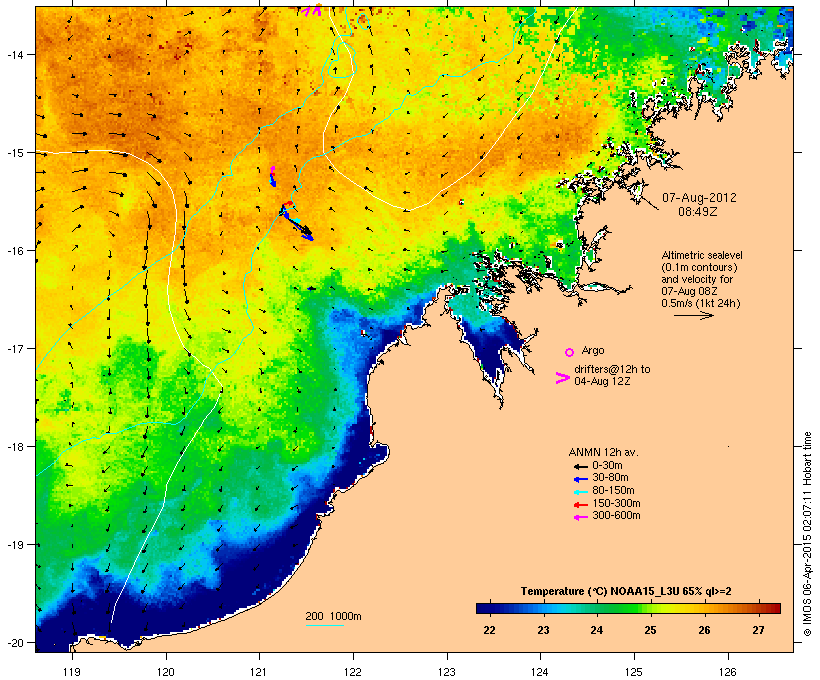
Task: Click the 'Altimetric sealevel' legend text
Action: [x=702, y=255]
